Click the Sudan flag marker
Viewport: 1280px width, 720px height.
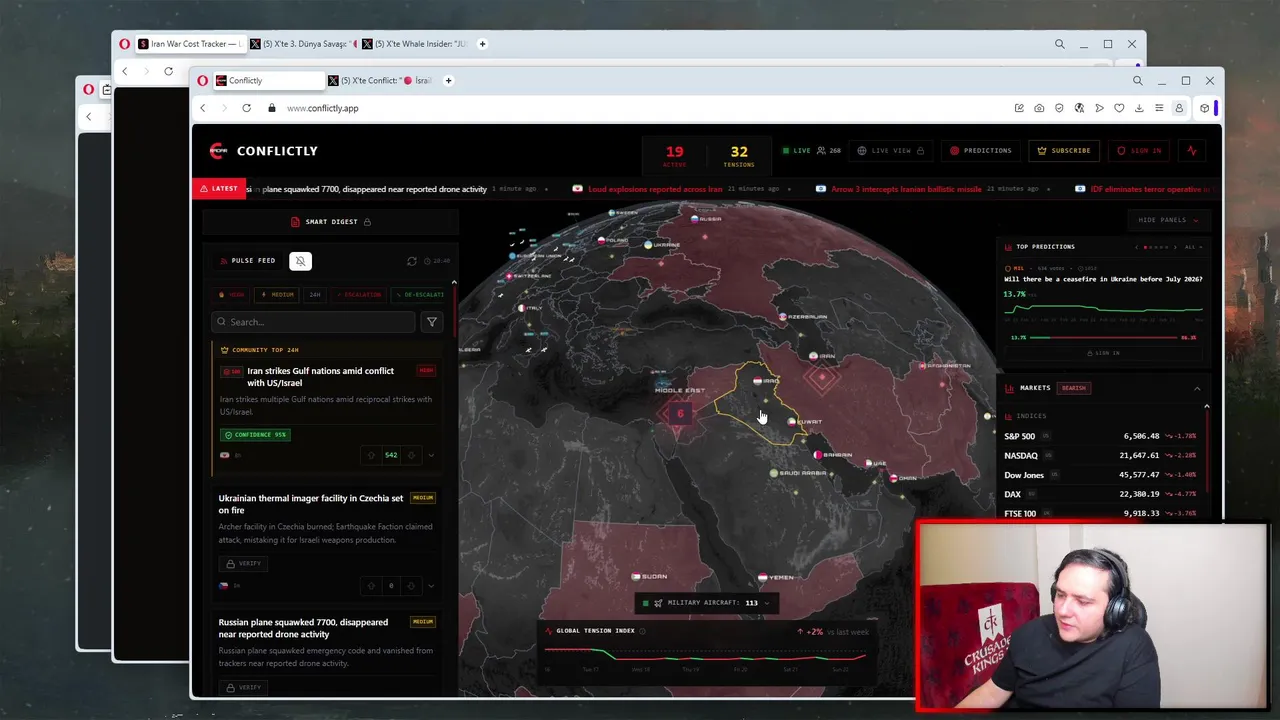tap(636, 577)
